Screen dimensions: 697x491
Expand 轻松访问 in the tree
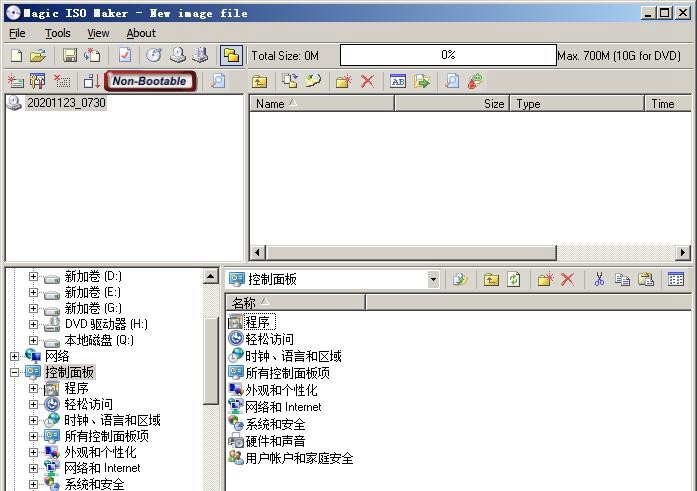click(x=33, y=404)
